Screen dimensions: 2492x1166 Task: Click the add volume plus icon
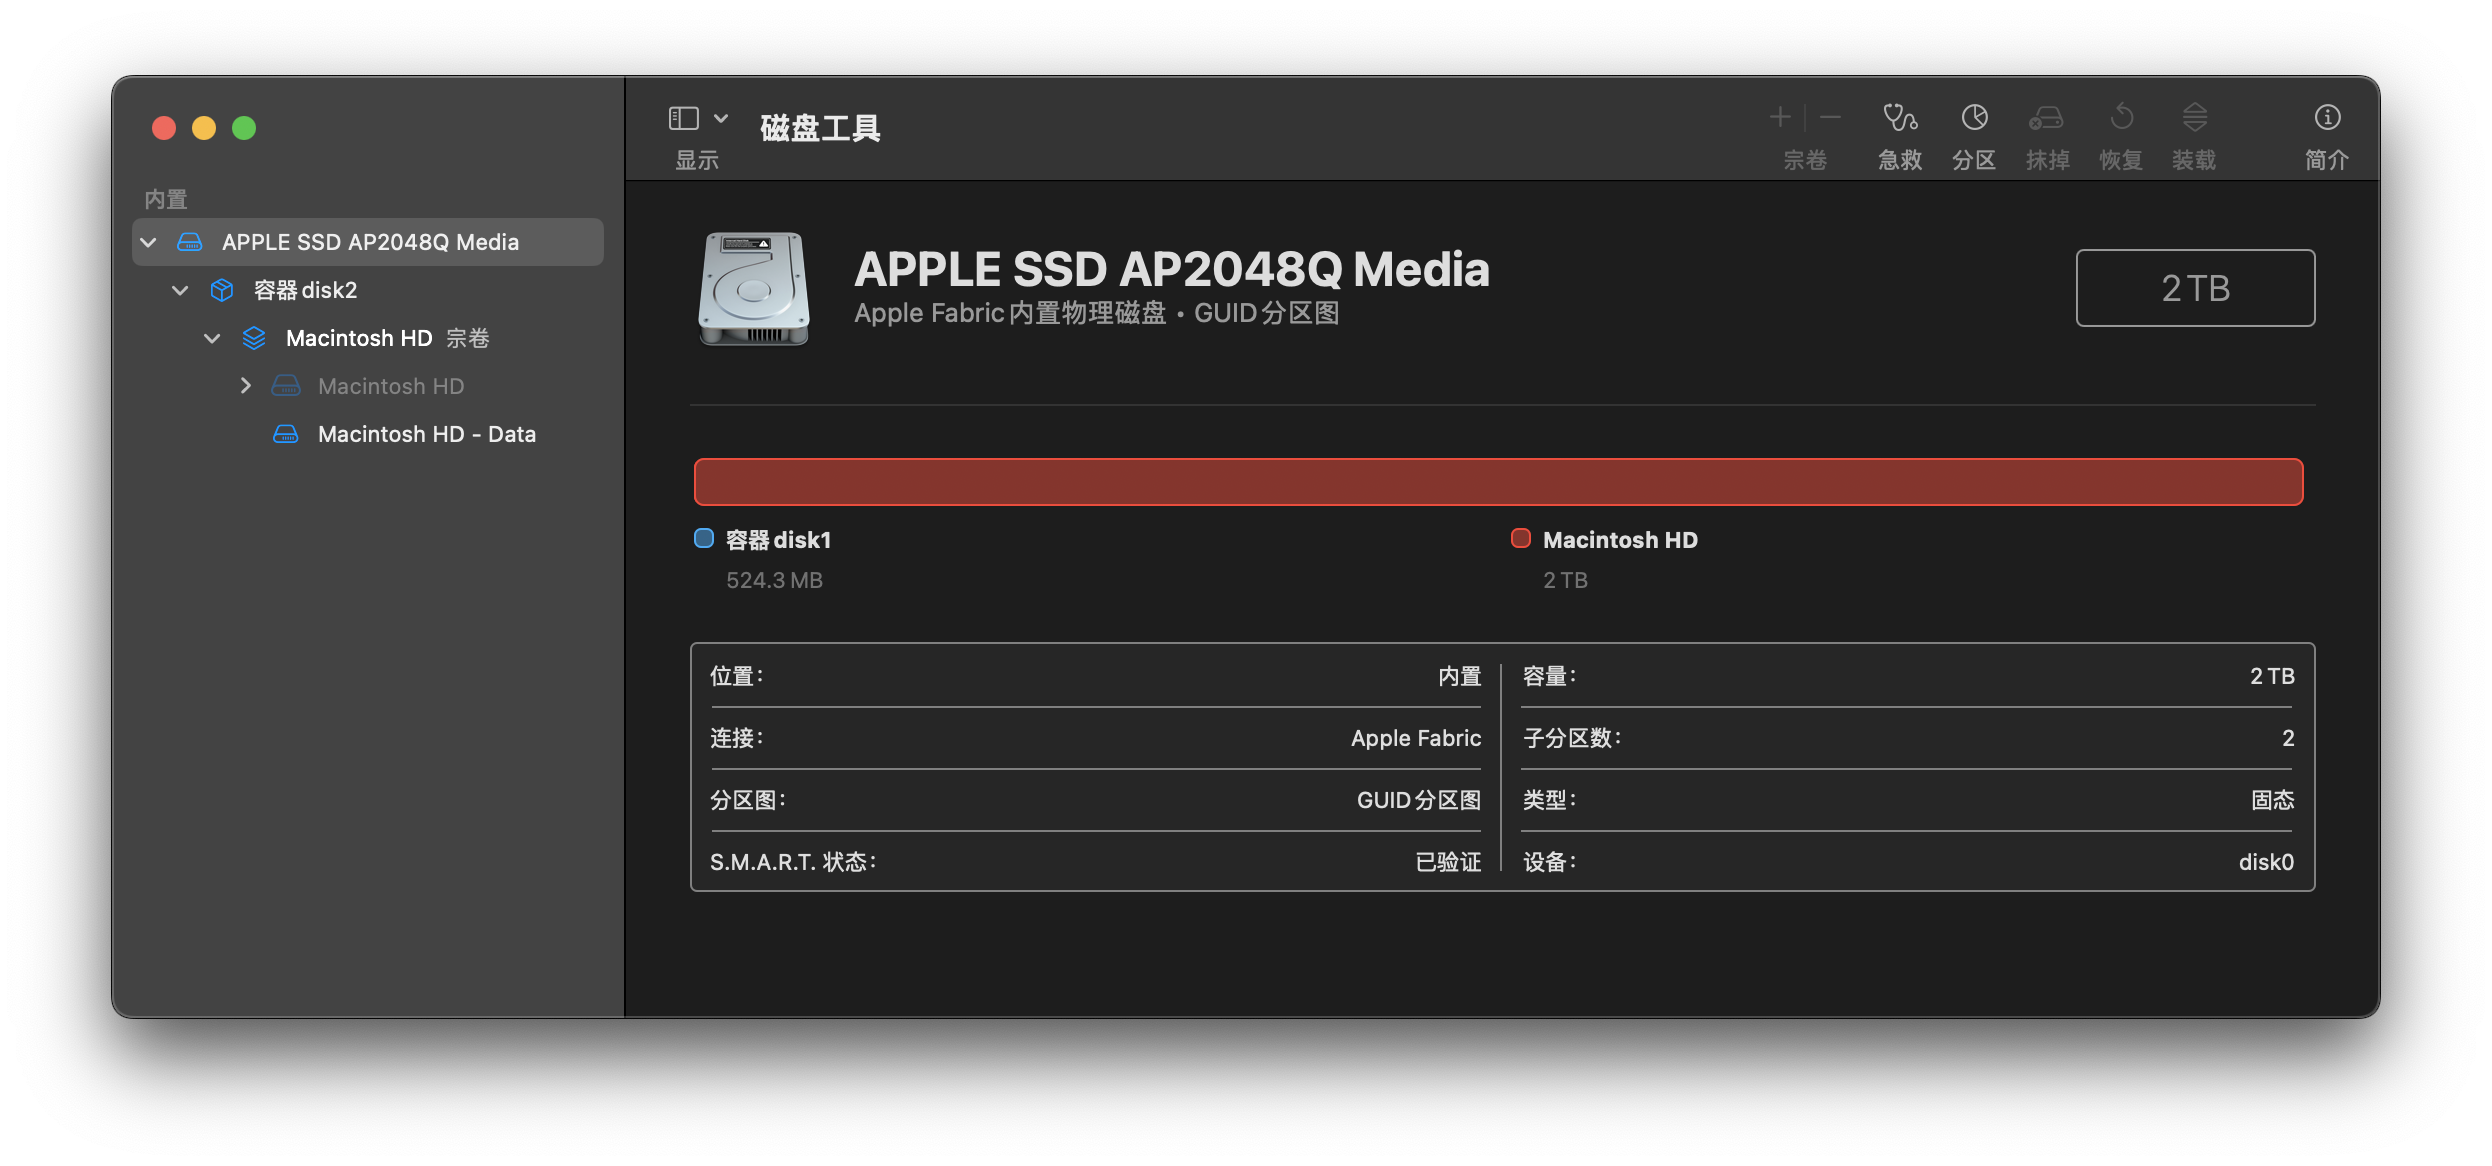(1780, 118)
